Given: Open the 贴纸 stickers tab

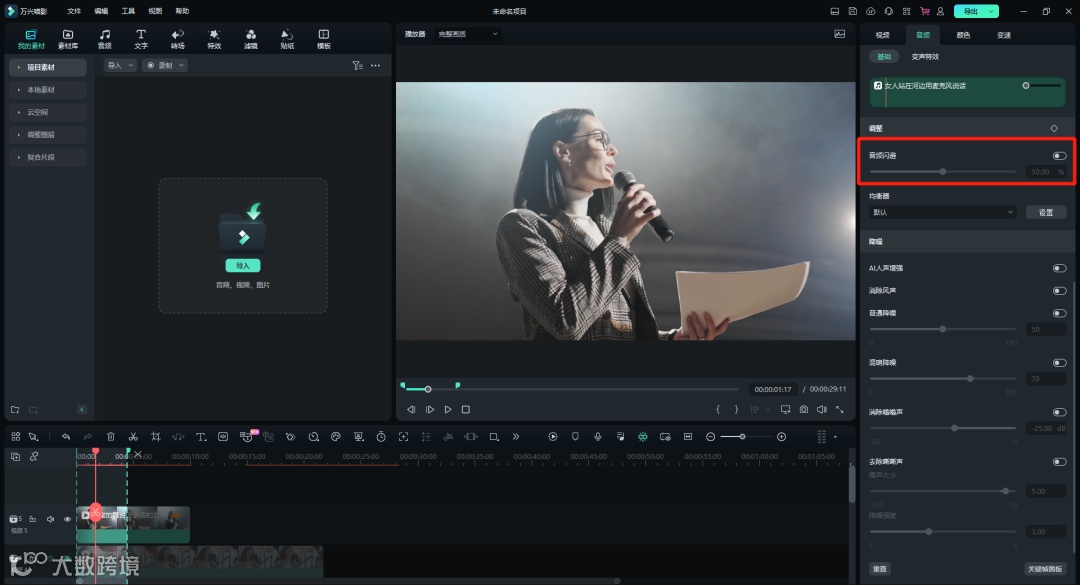Looking at the screenshot, I should [287, 39].
